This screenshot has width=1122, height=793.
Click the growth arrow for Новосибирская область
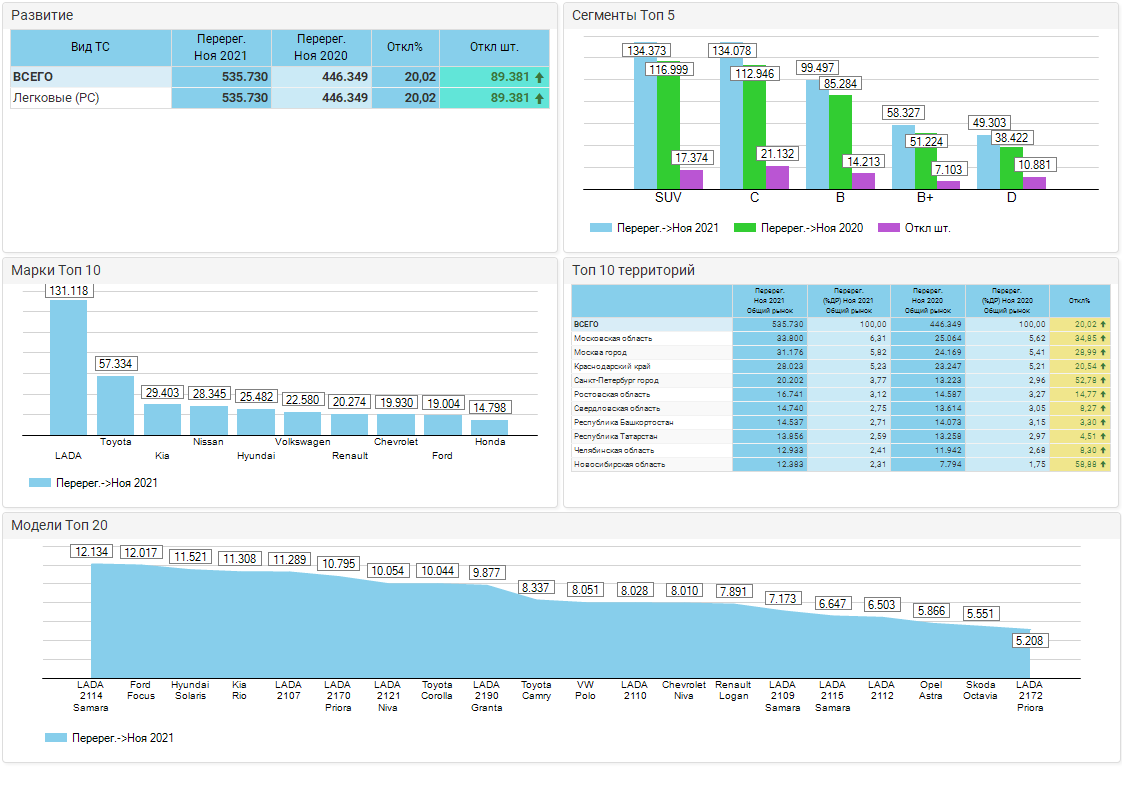(1104, 465)
